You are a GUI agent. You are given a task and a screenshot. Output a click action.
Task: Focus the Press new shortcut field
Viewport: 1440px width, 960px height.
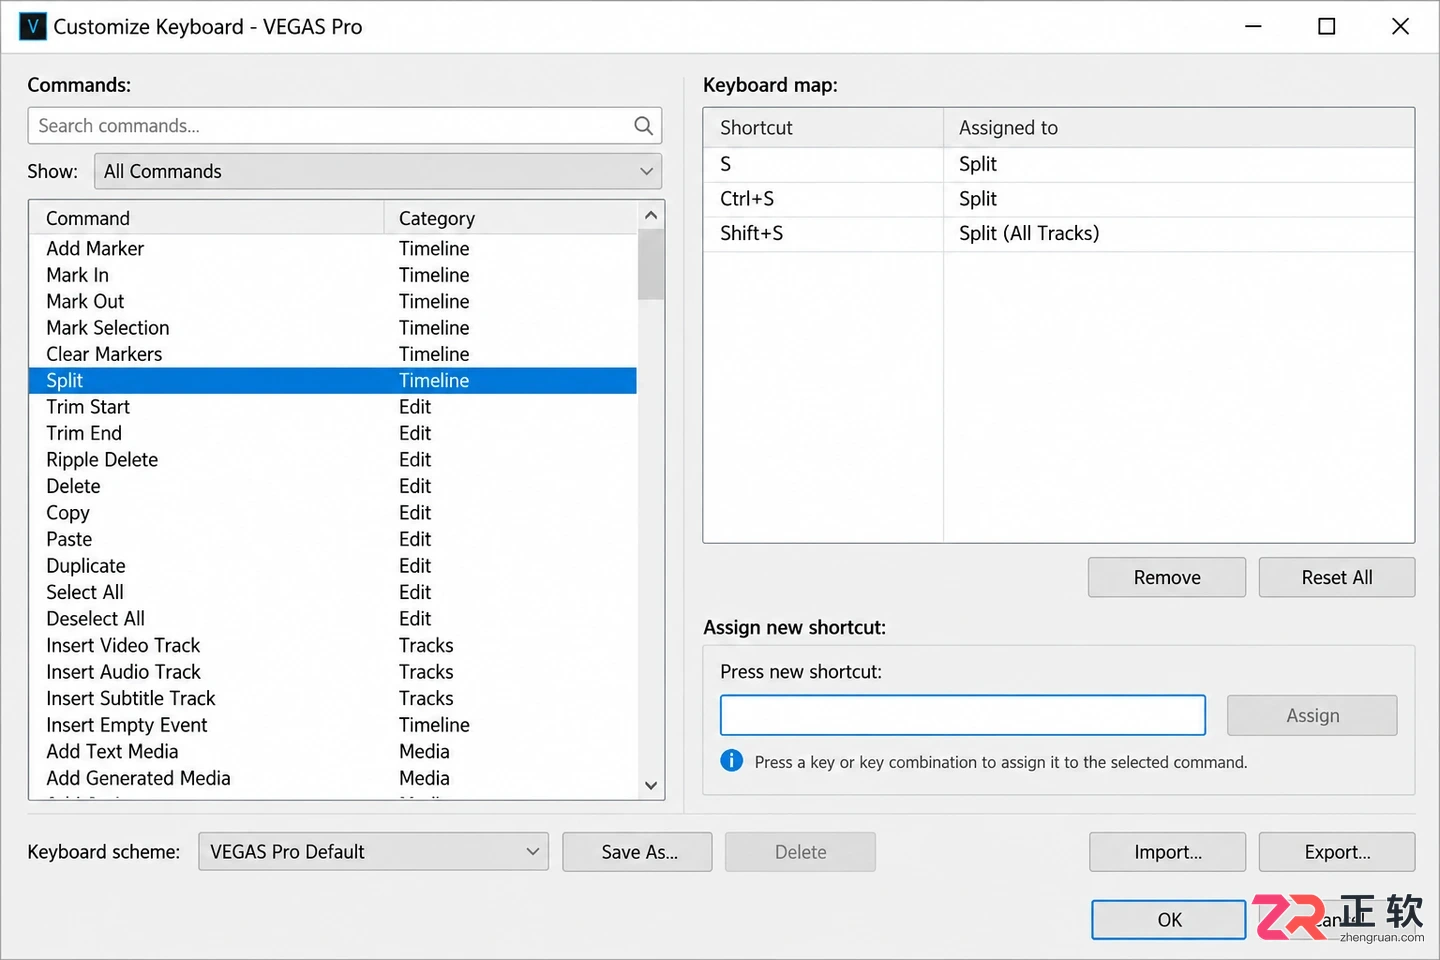[963, 715]
